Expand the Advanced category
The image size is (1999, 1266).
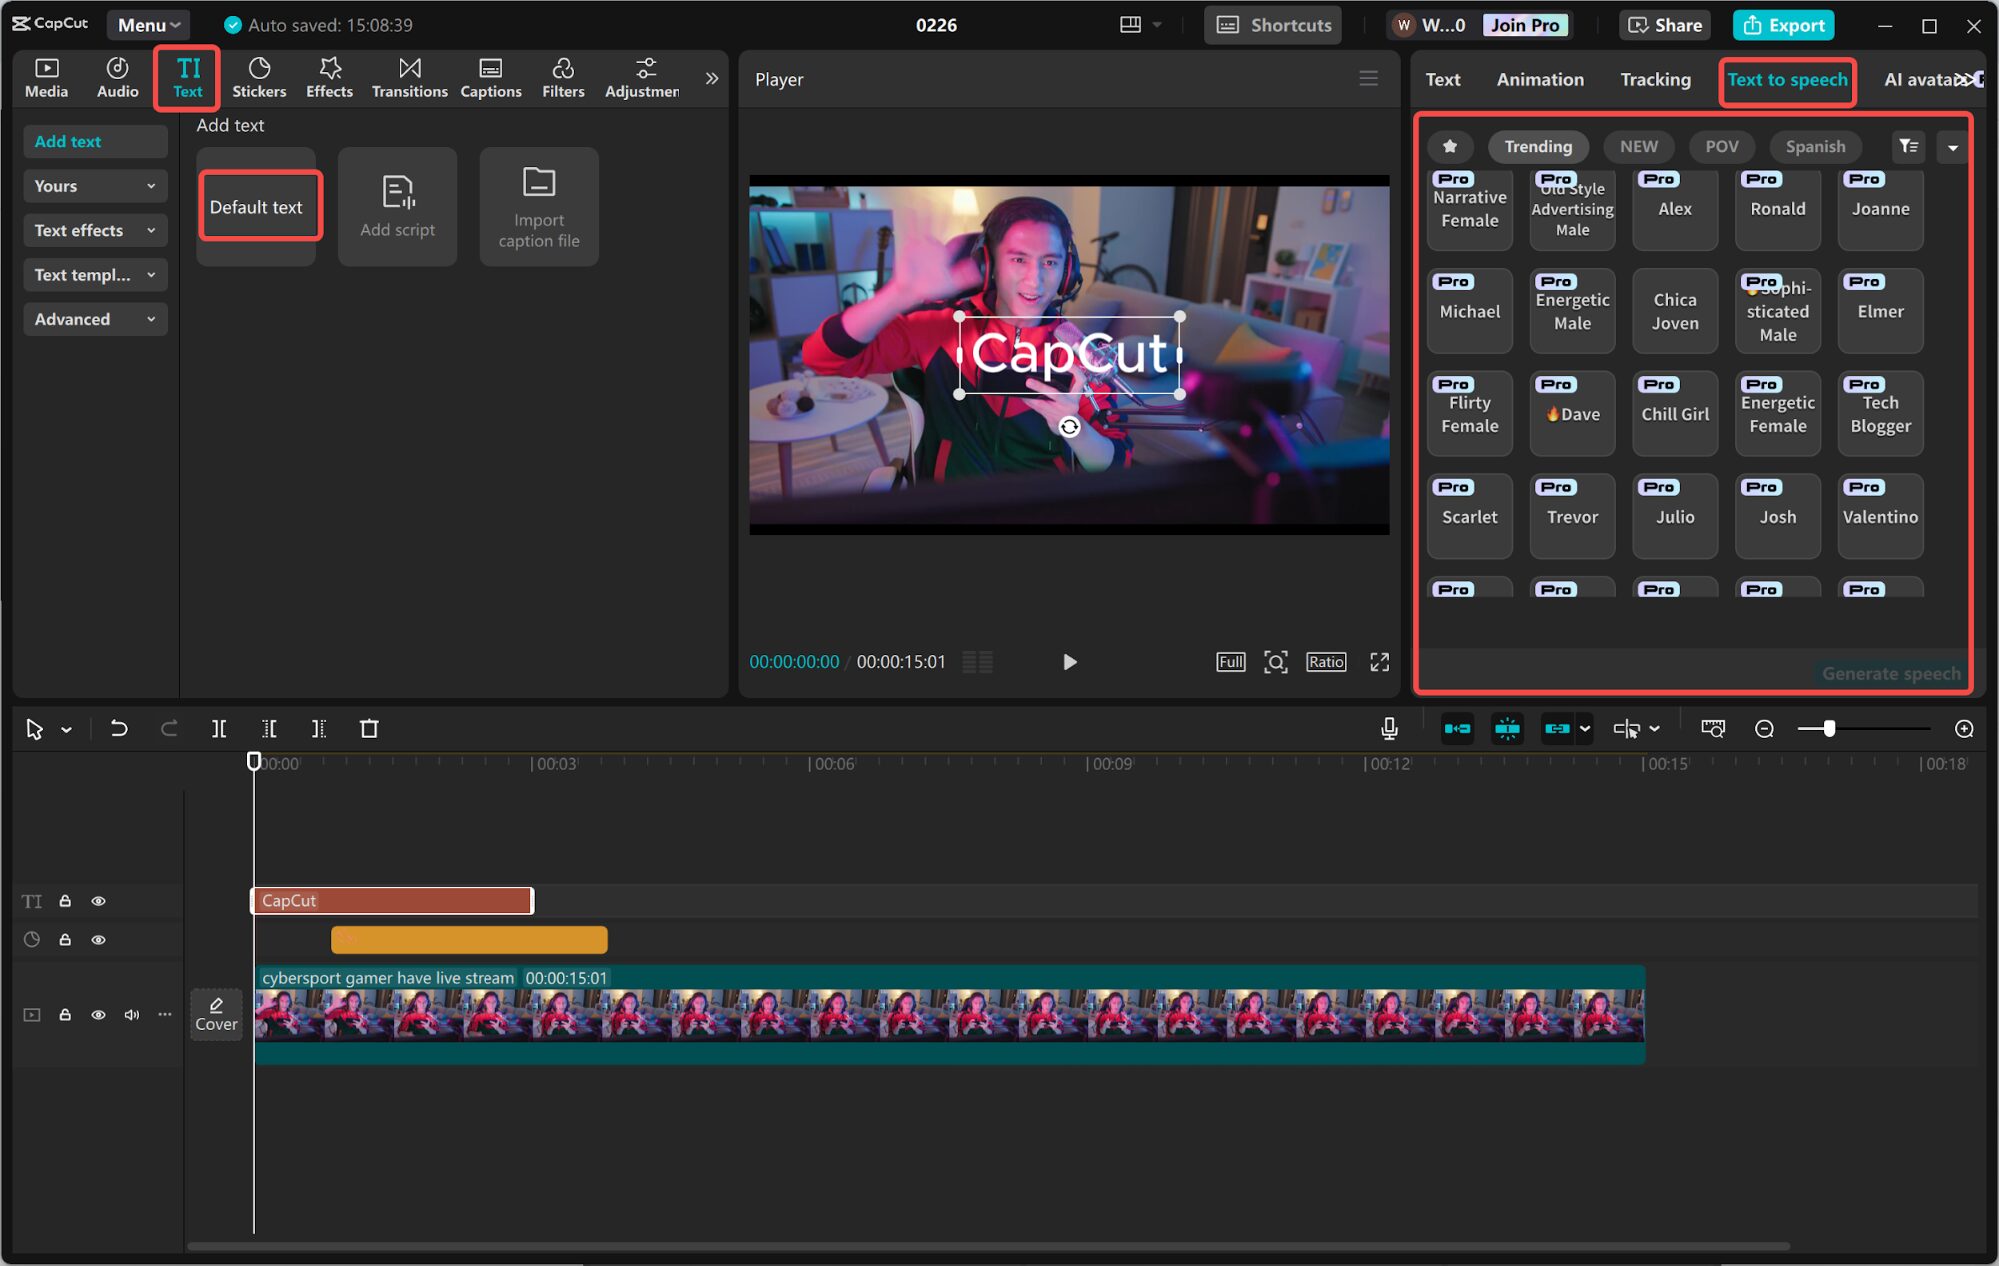click(x=95, y=319)
